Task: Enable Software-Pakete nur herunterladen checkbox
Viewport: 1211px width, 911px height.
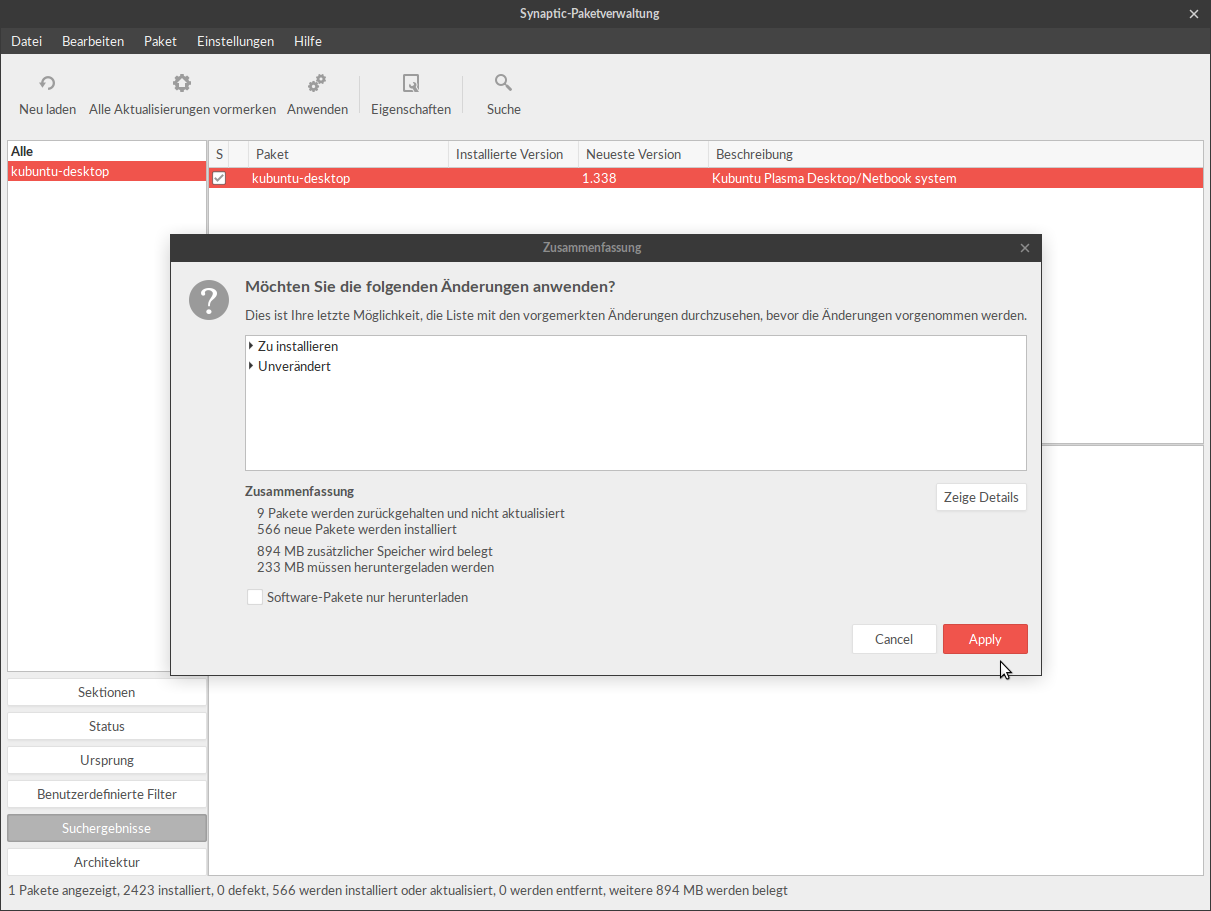Action: tap(255, 597)
